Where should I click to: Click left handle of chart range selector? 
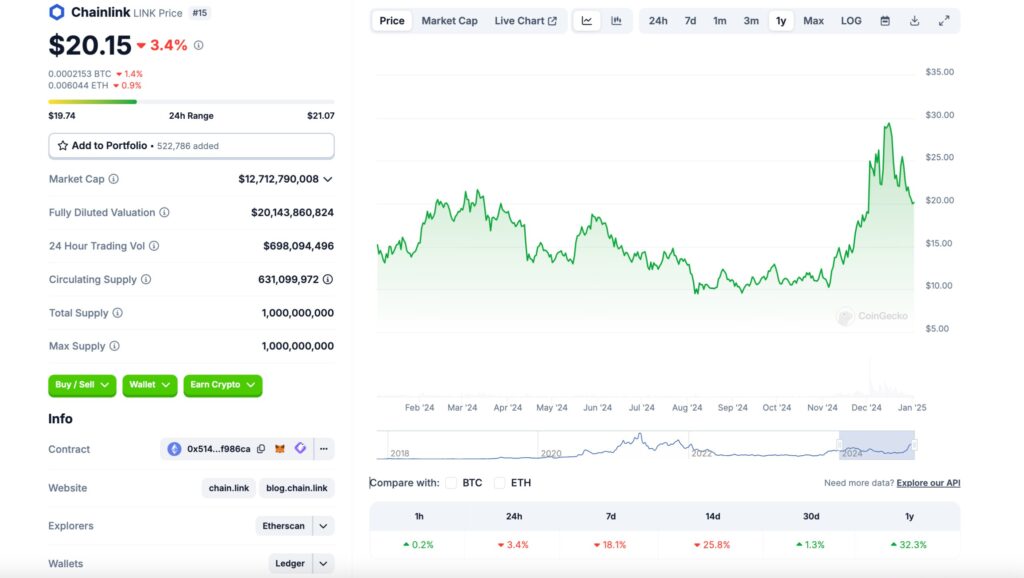coord(839,445)
